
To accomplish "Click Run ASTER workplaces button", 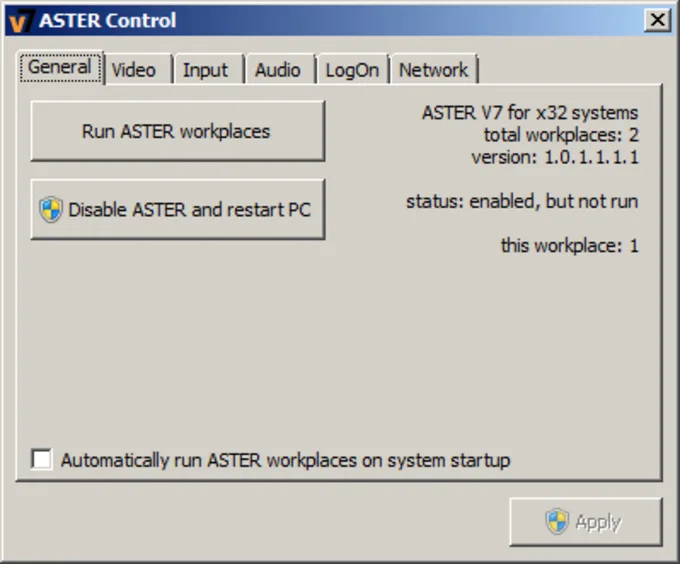I will [178, 131].
